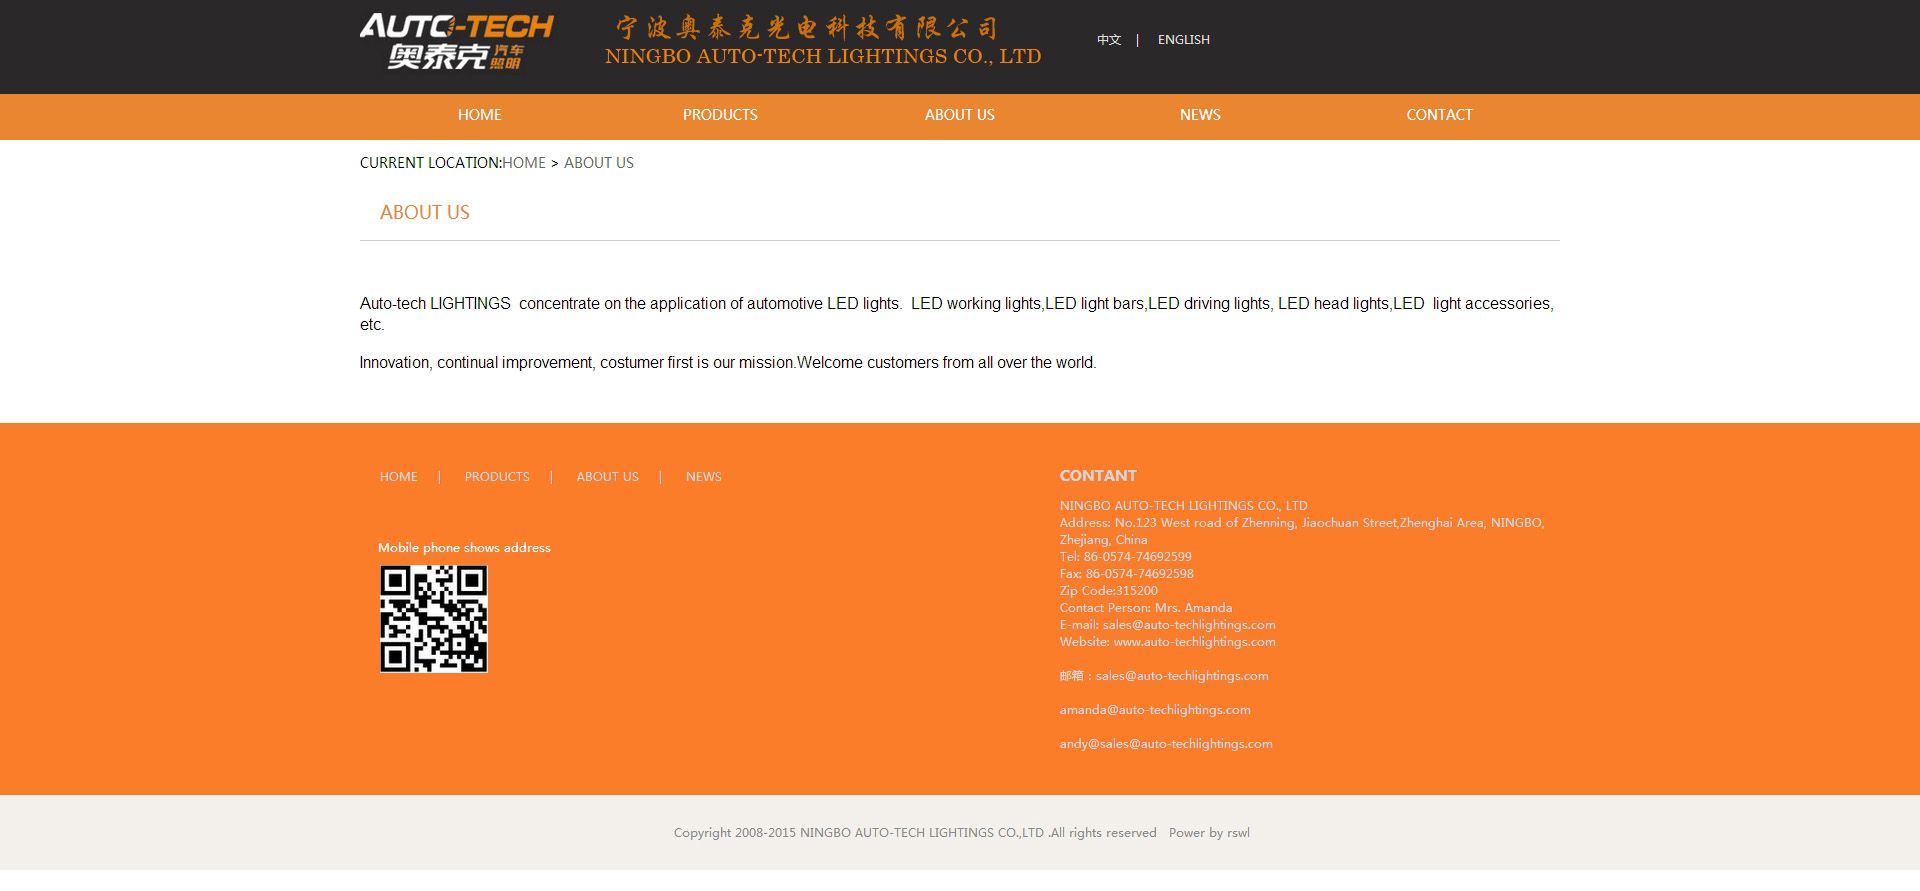Open the footer PRODUCTS link

pos(497,477)
